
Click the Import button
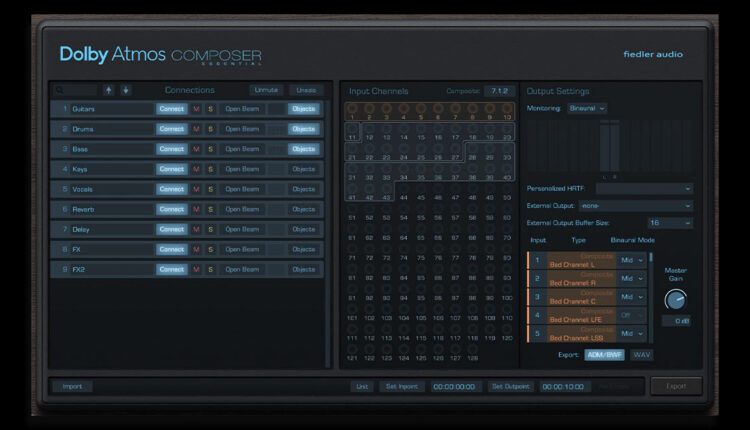click(72, 386)
